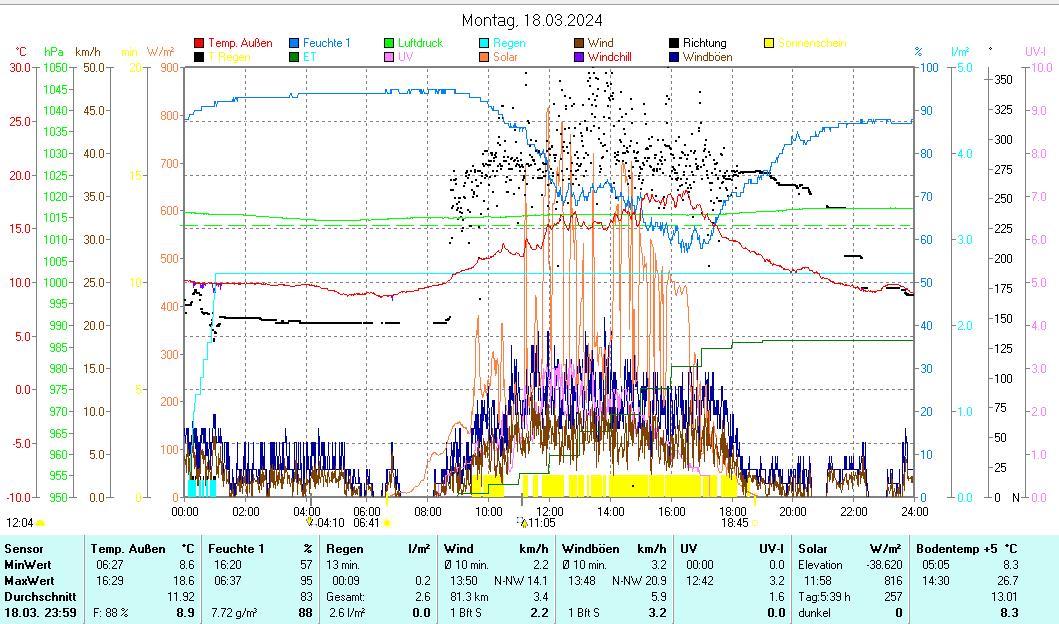Viewport: 1059px width, 624px height.
Task: Click the Feuchte 1 table header
Action: 236,549
